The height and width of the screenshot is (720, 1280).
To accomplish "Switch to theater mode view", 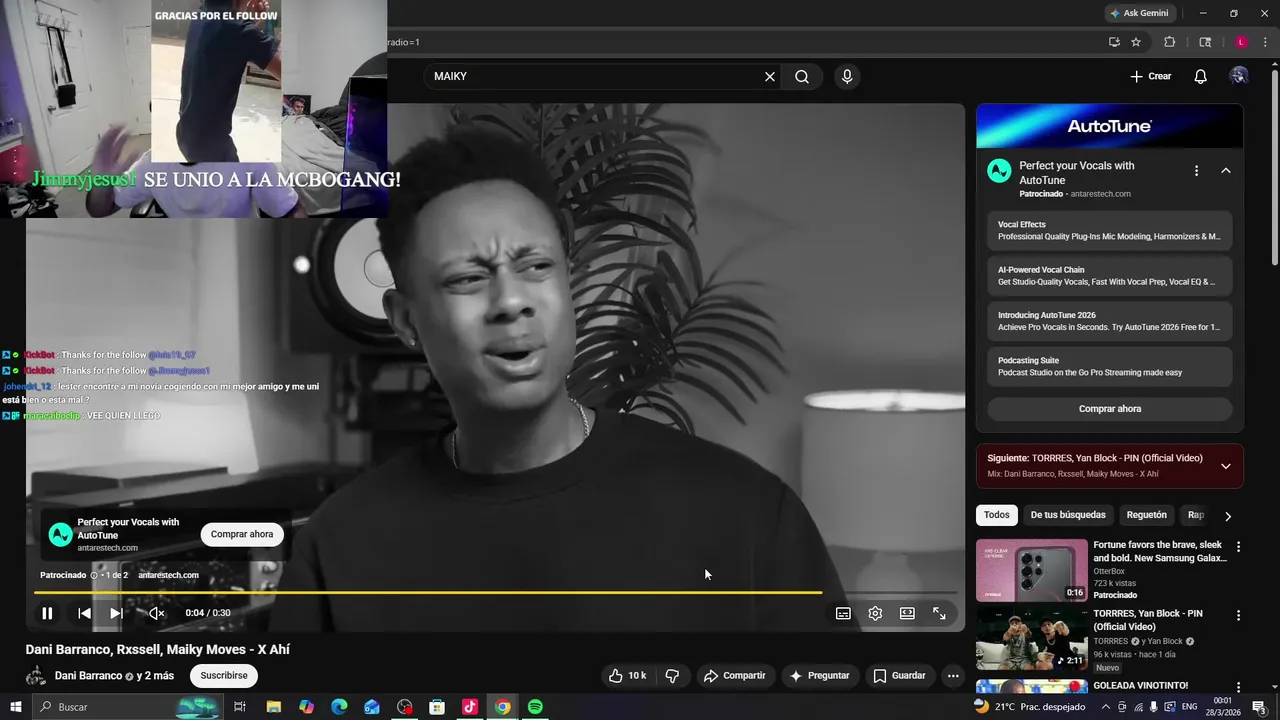I will click(x=907, y=613).
